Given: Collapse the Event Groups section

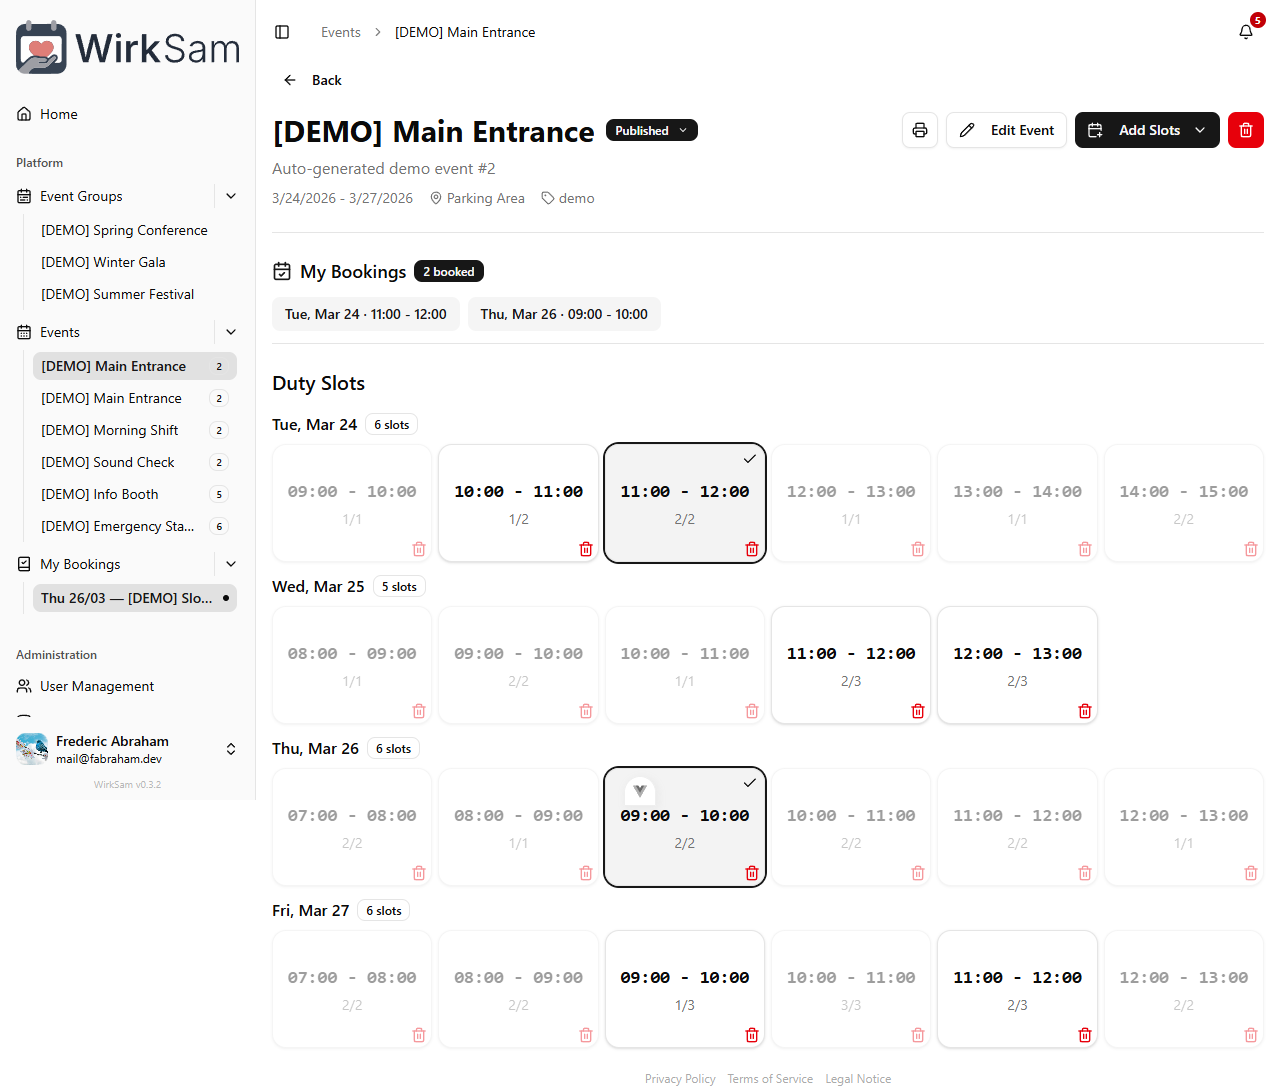Looking at the screenshot, I should click(231, 196).
